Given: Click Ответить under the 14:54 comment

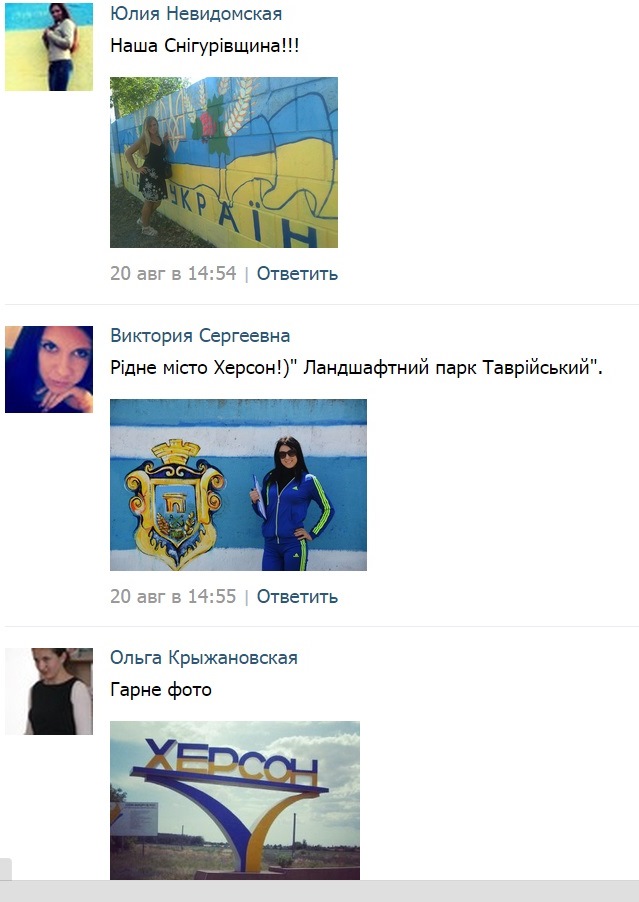Looking at the screenshot, I should click(297, 273).
